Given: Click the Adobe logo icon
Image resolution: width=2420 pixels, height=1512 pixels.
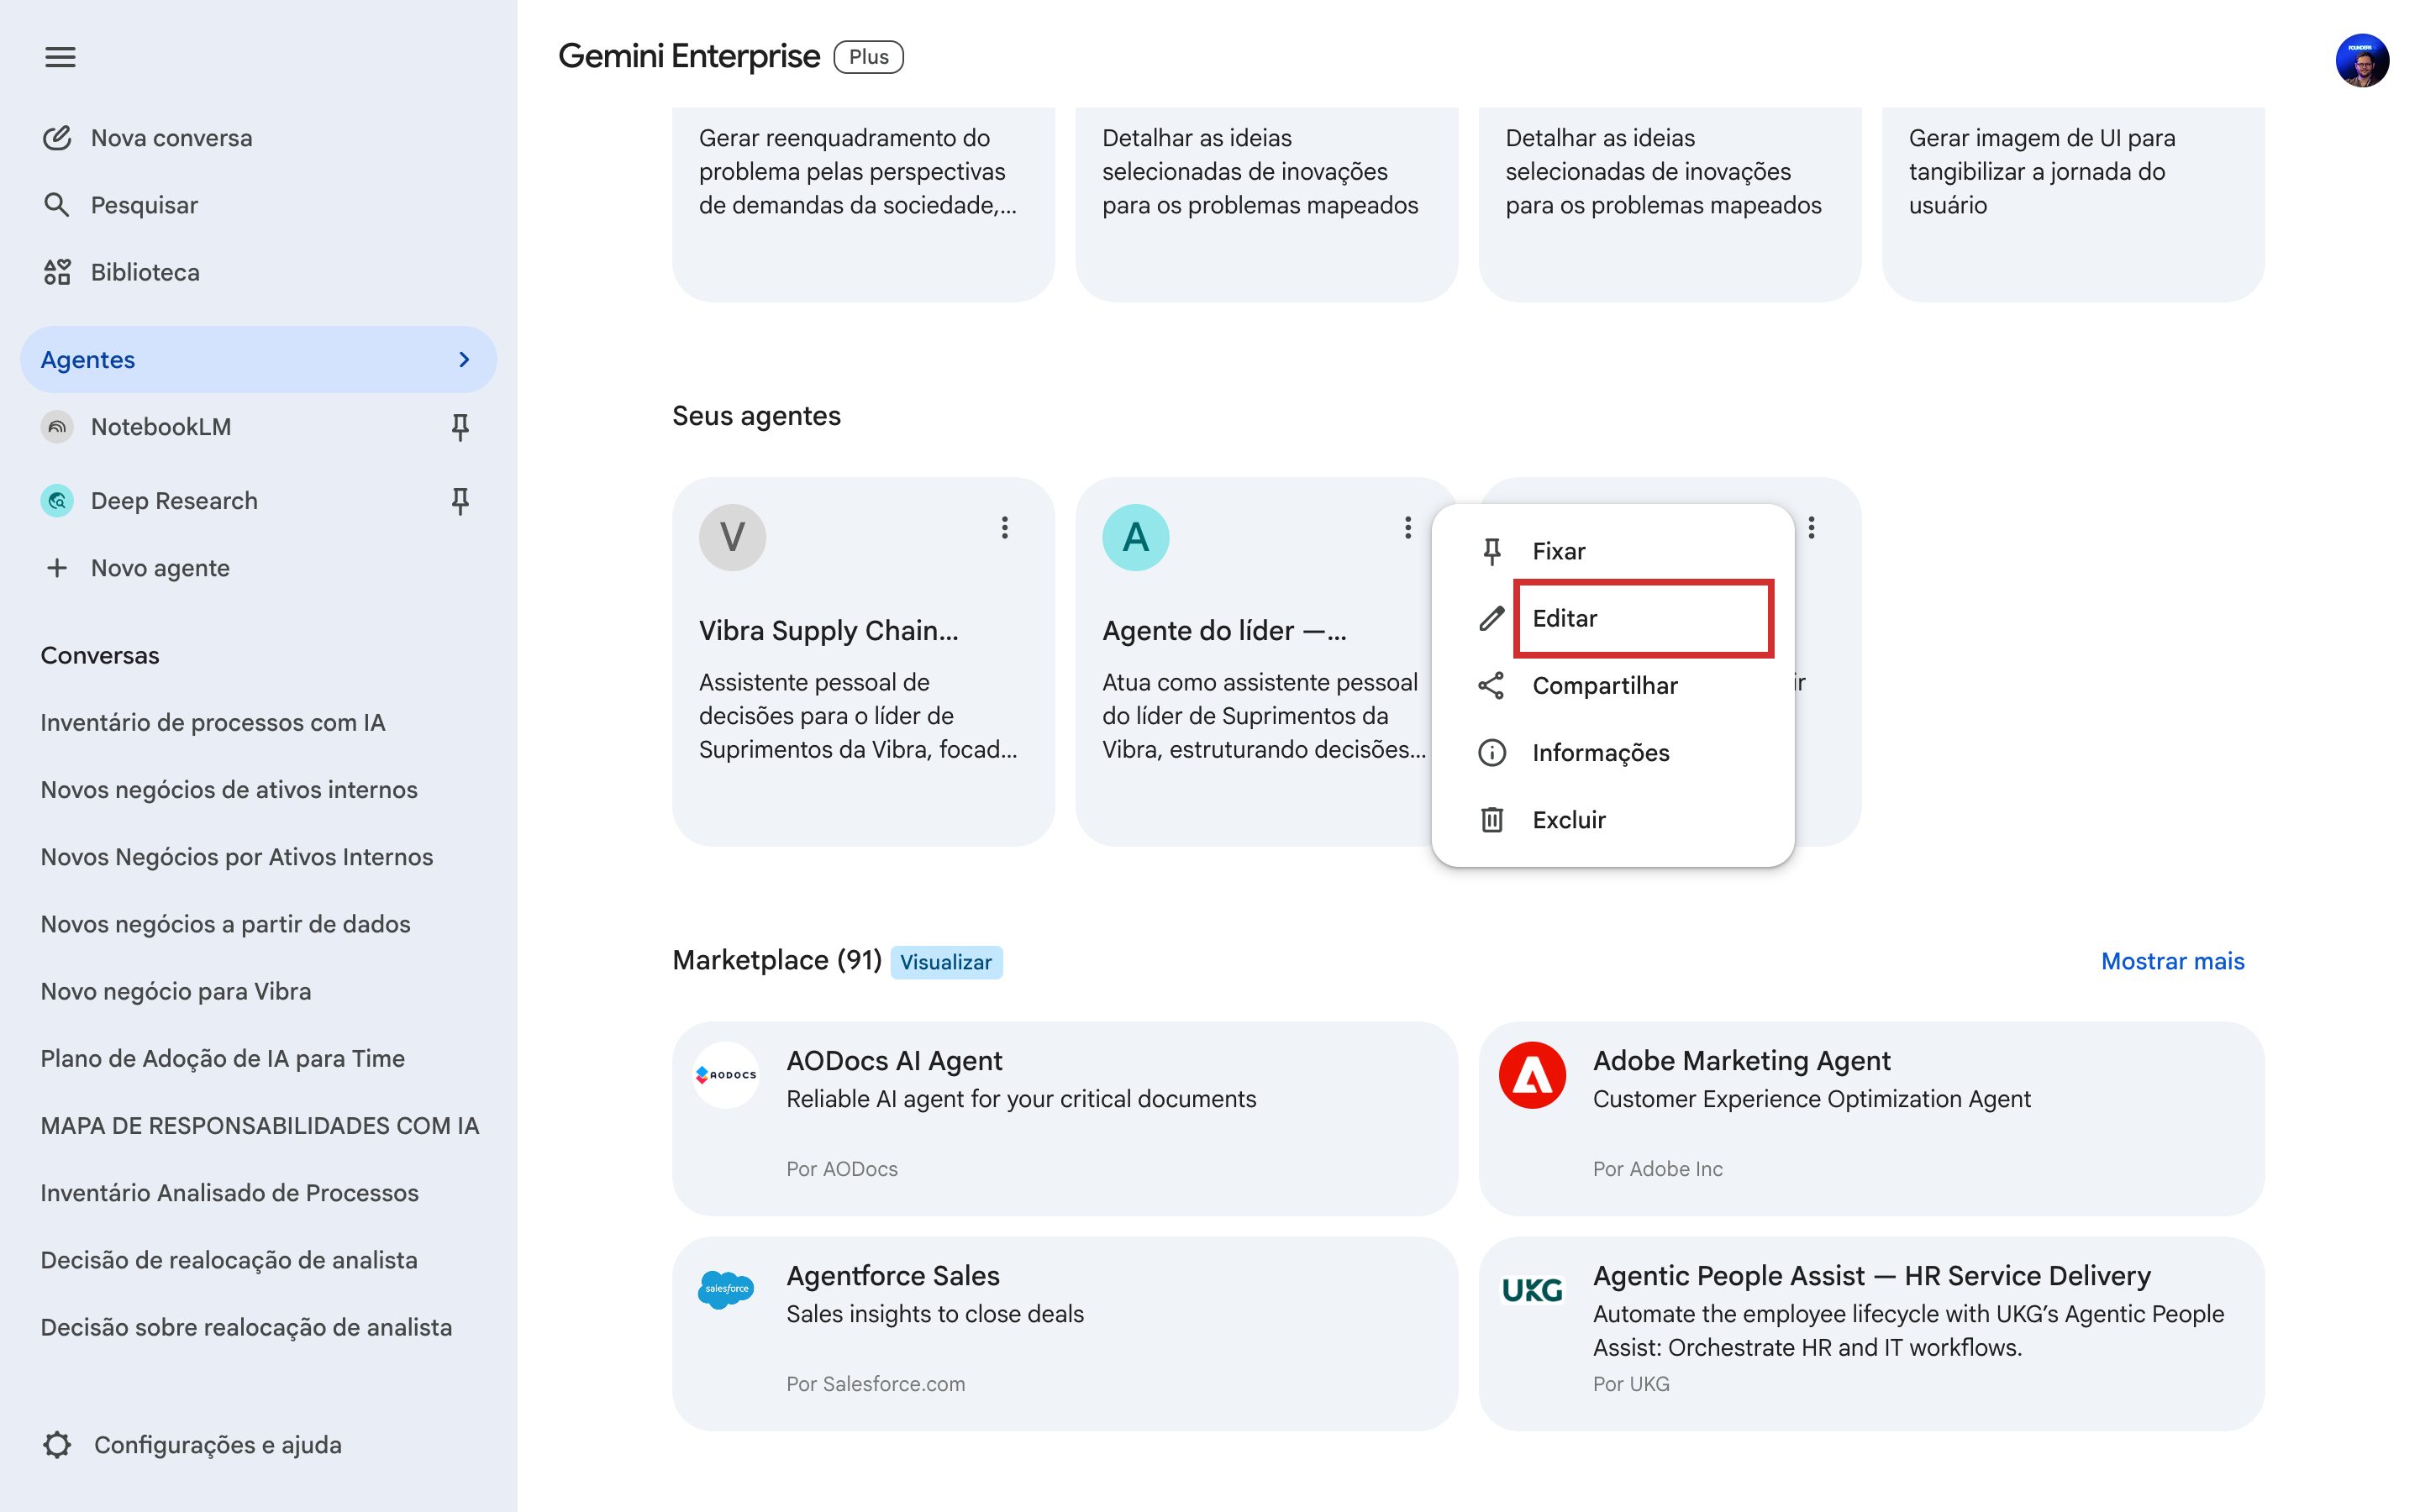Looking at the screenshot, I should pyautogui.click(x=1532, y=1075).
